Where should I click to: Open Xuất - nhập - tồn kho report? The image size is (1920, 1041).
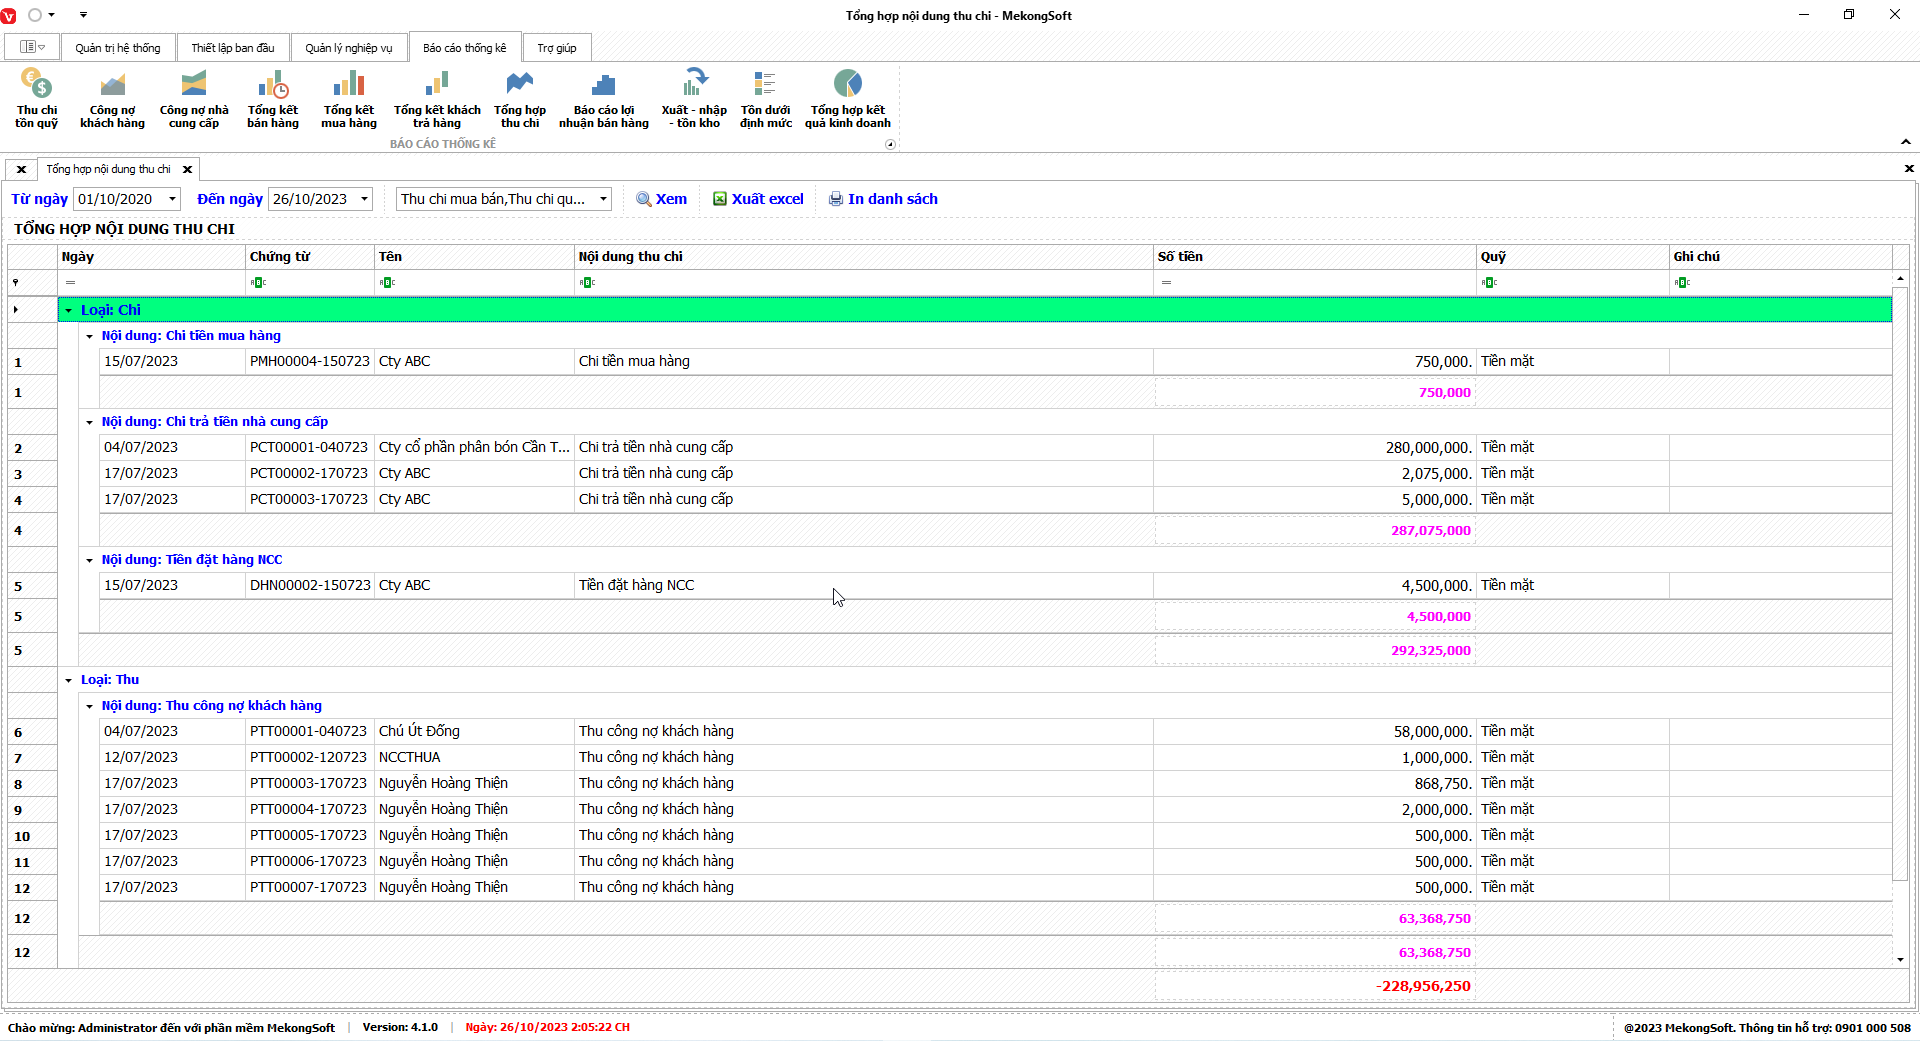coord(694,98)
